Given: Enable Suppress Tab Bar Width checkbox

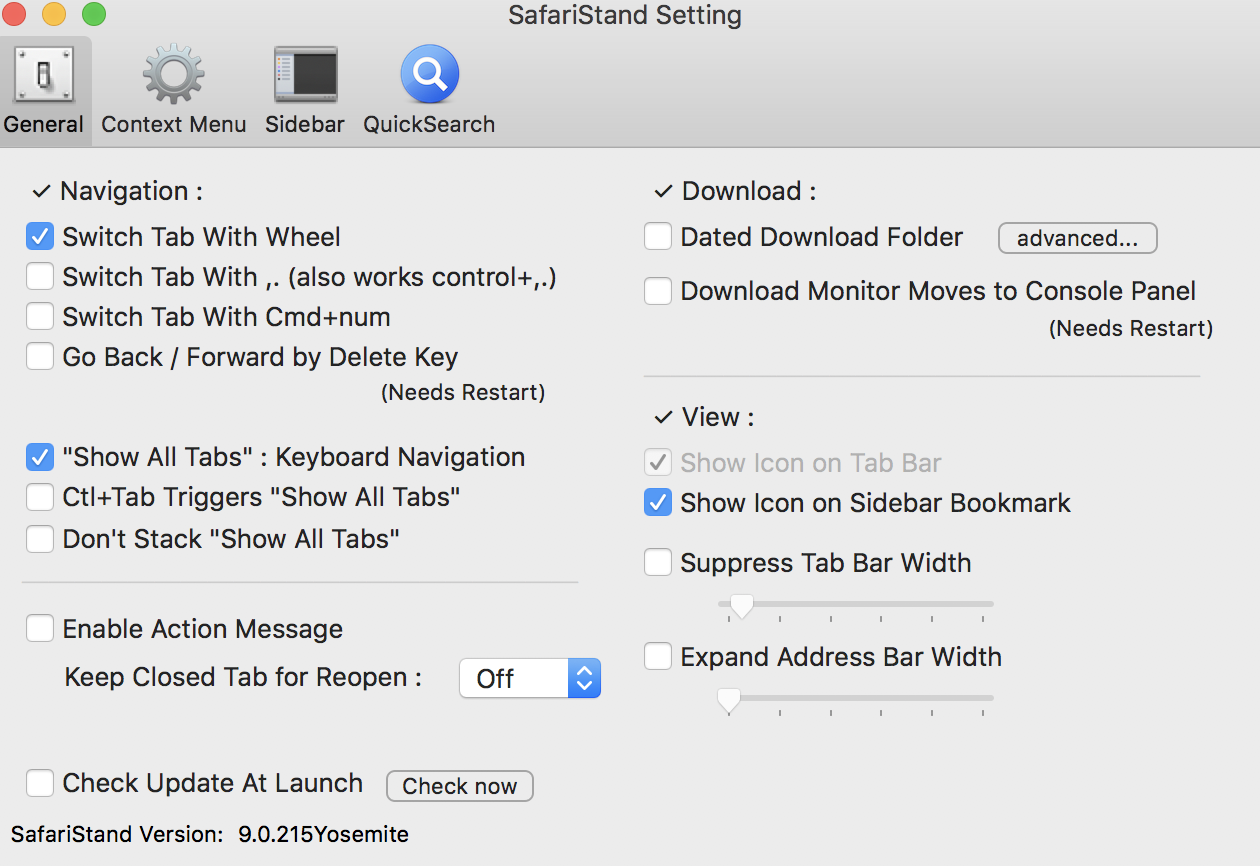Looking at the screenshot, I should coord(658,563).
